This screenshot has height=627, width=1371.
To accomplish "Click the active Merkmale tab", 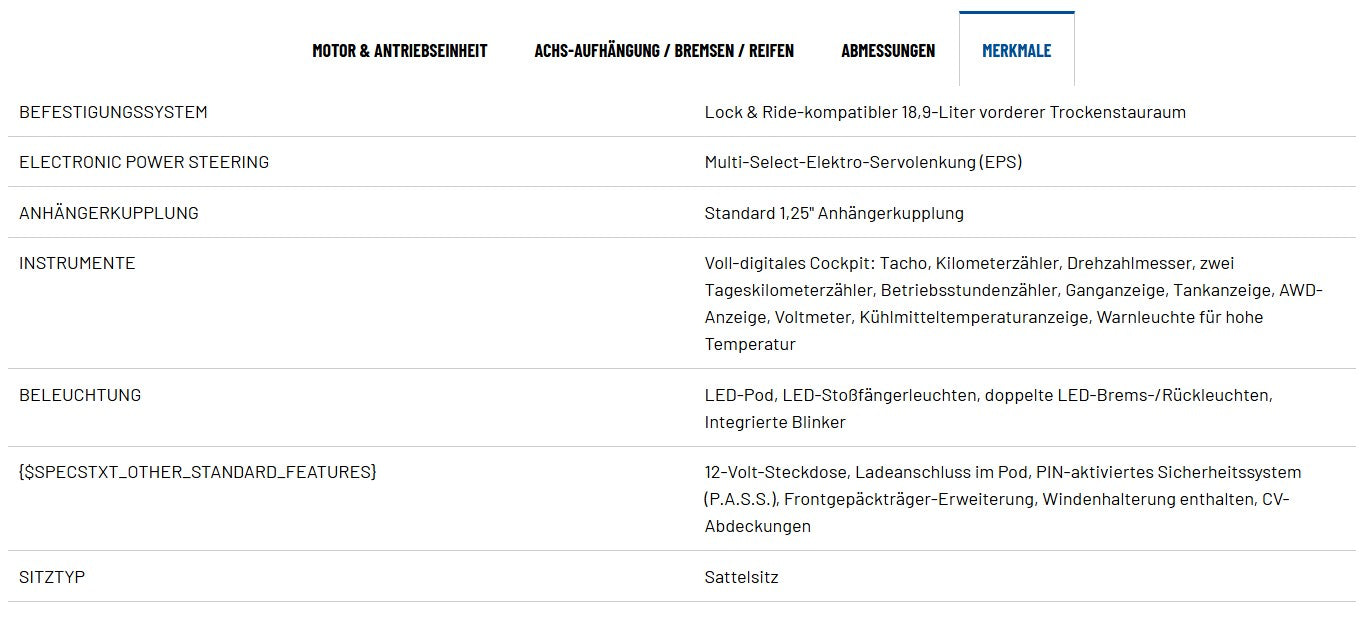I will click(x=1016, y=50).
